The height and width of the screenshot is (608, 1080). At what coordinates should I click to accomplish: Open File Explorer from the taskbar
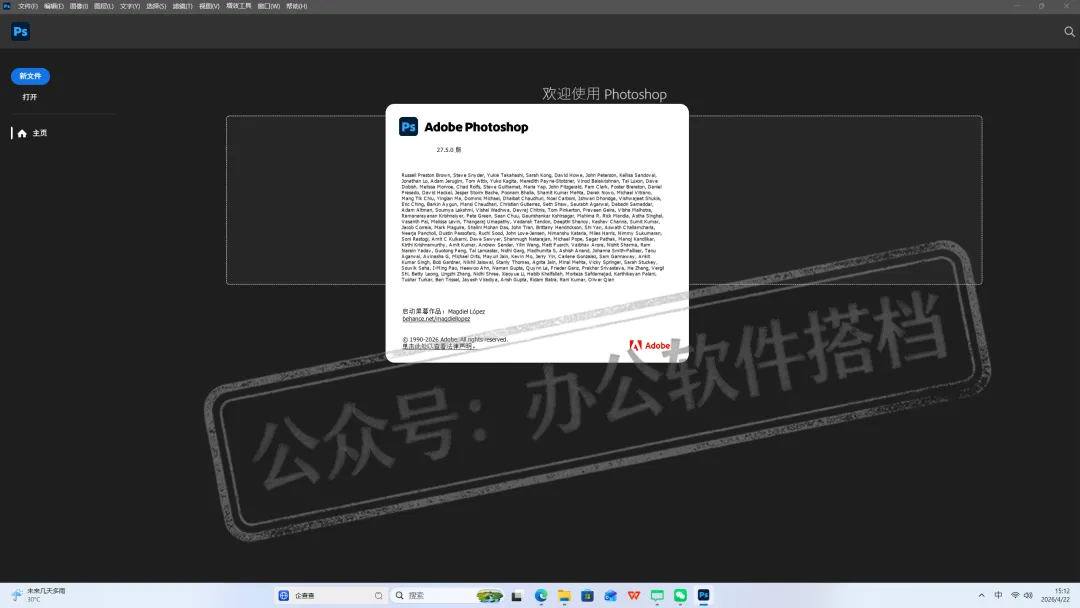pyautogui.click(x=564, y=596)
